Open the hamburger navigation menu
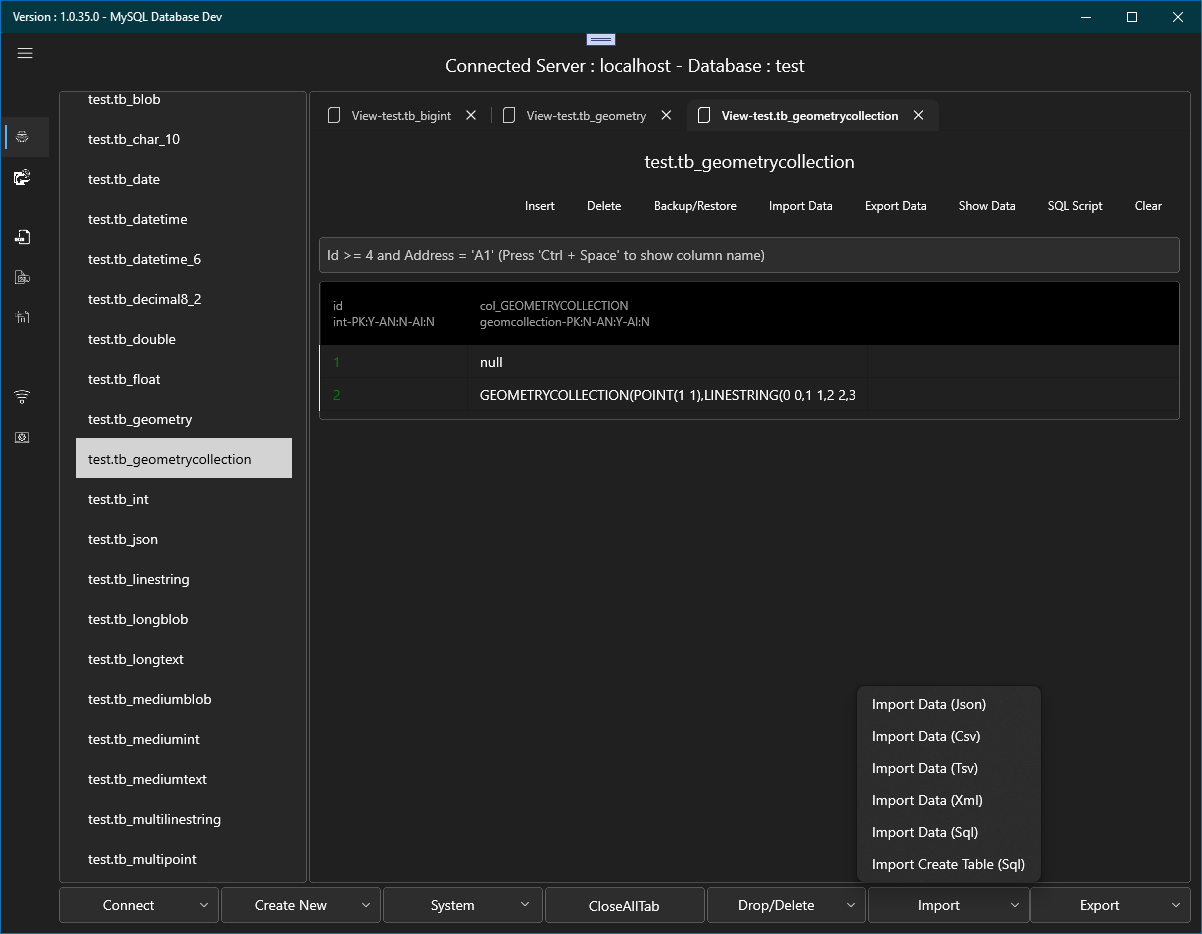 pos(25,53)
